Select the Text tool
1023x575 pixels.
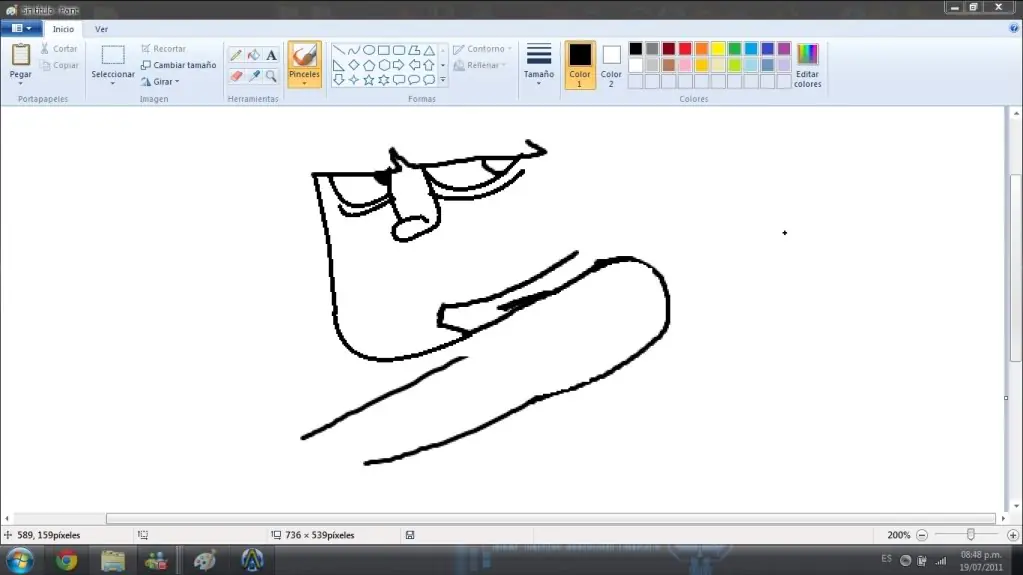271,55
